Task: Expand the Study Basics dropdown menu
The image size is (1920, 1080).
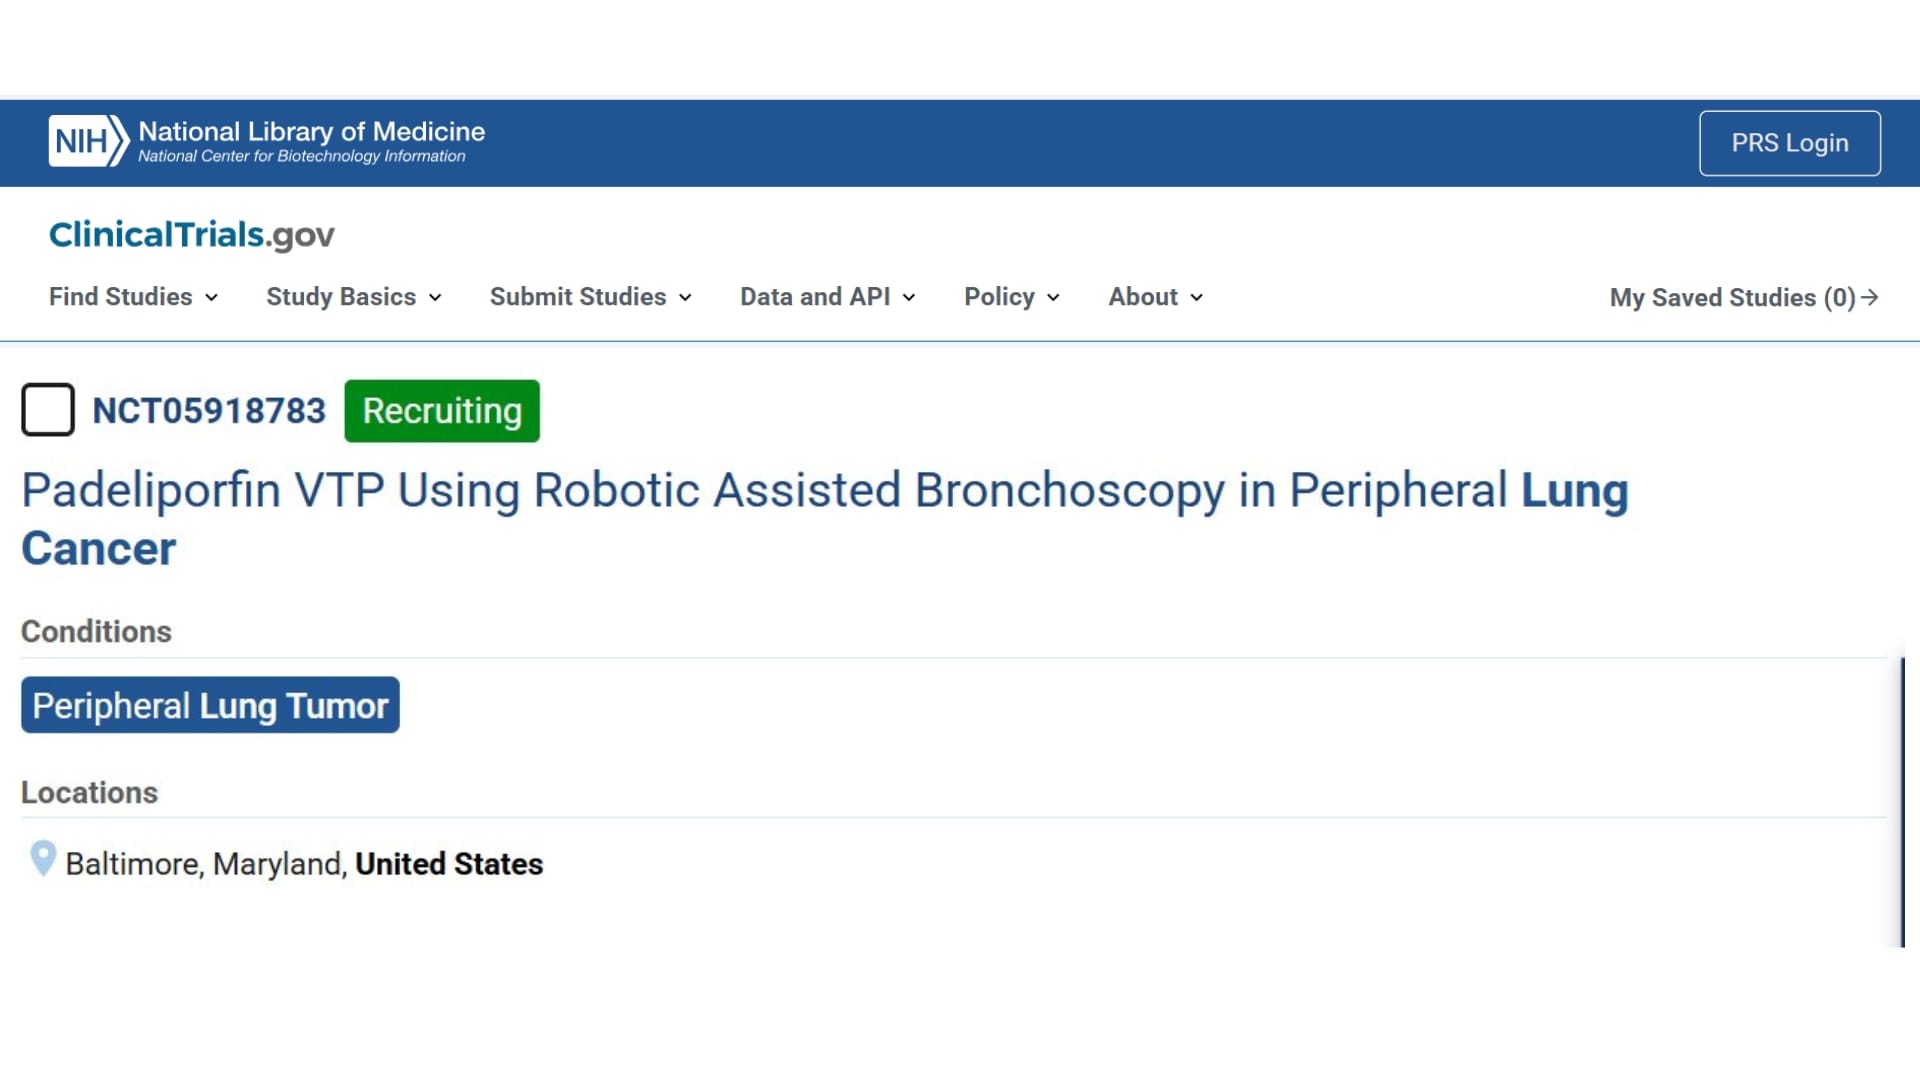Action: pos(353,297)
